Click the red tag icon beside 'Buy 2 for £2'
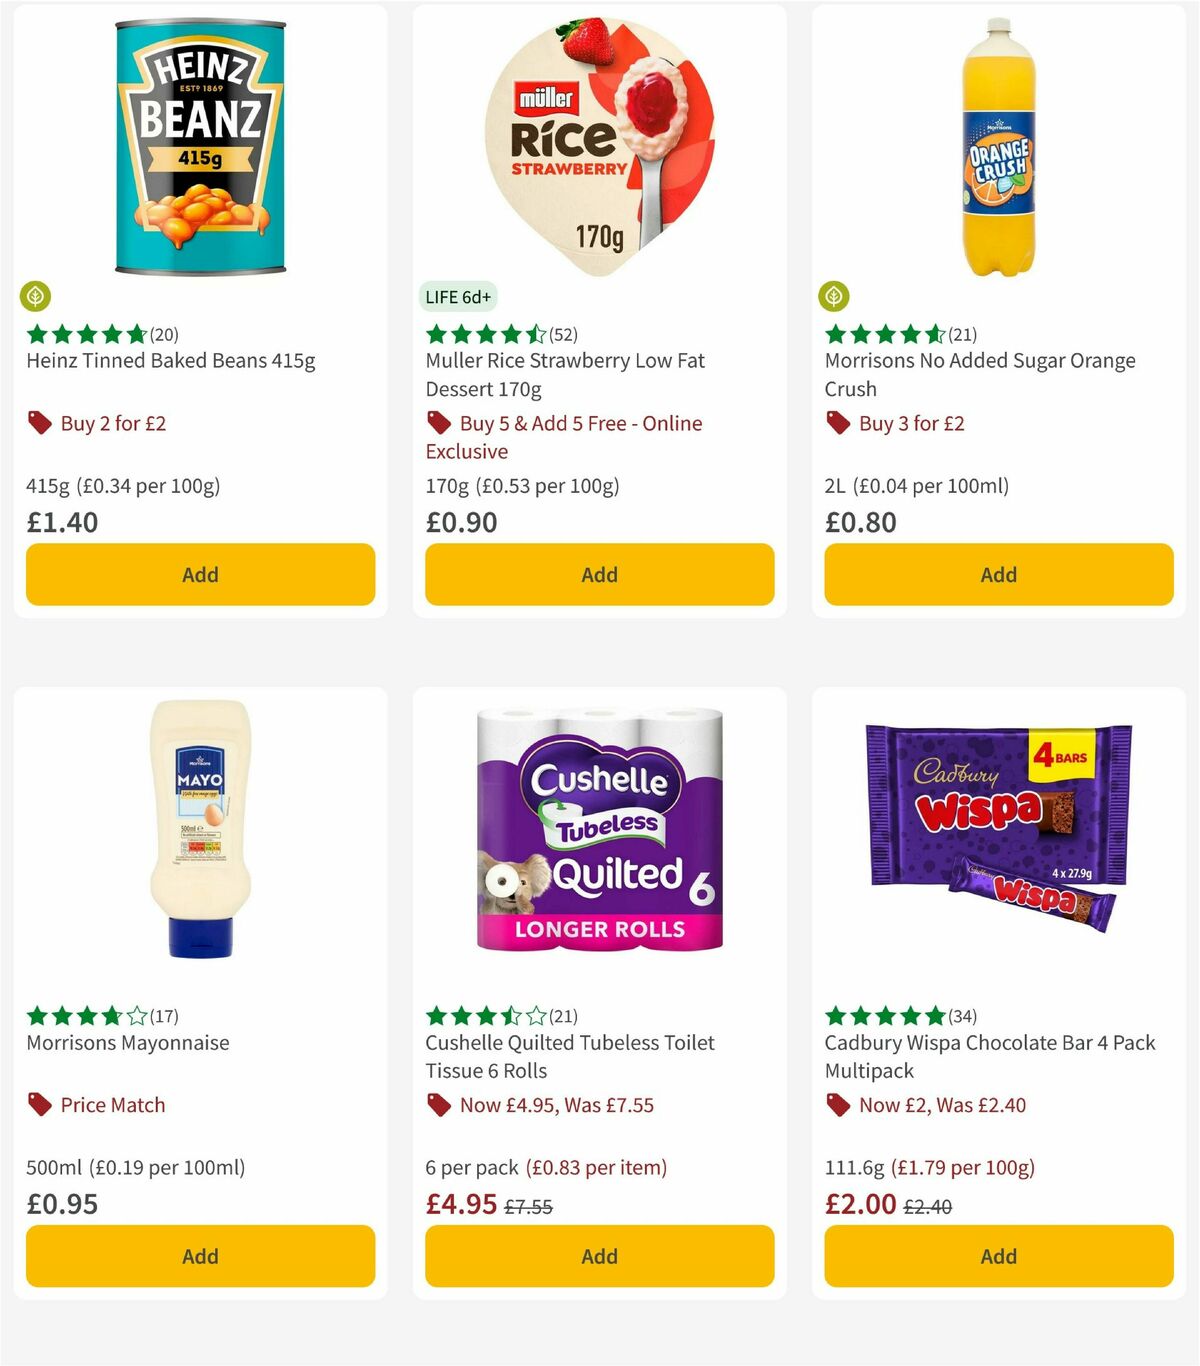 pos(40,423)
